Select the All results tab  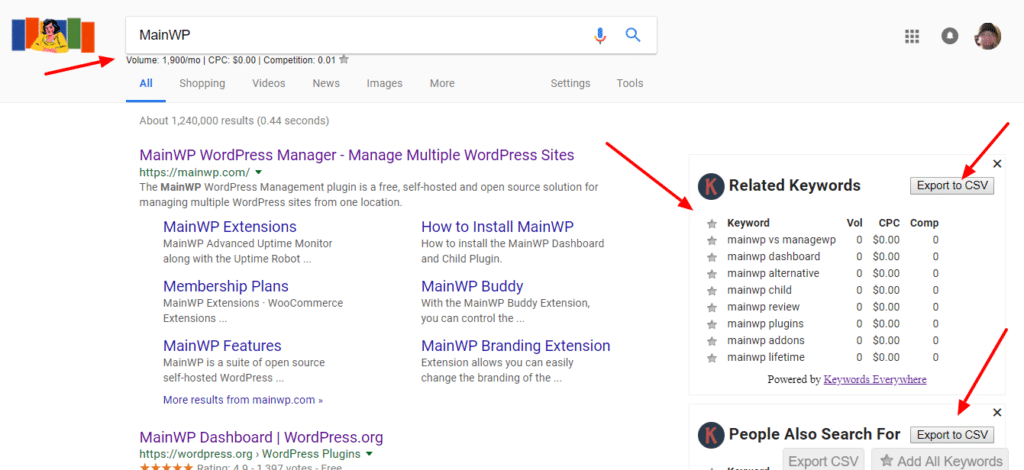pos(146,84)
